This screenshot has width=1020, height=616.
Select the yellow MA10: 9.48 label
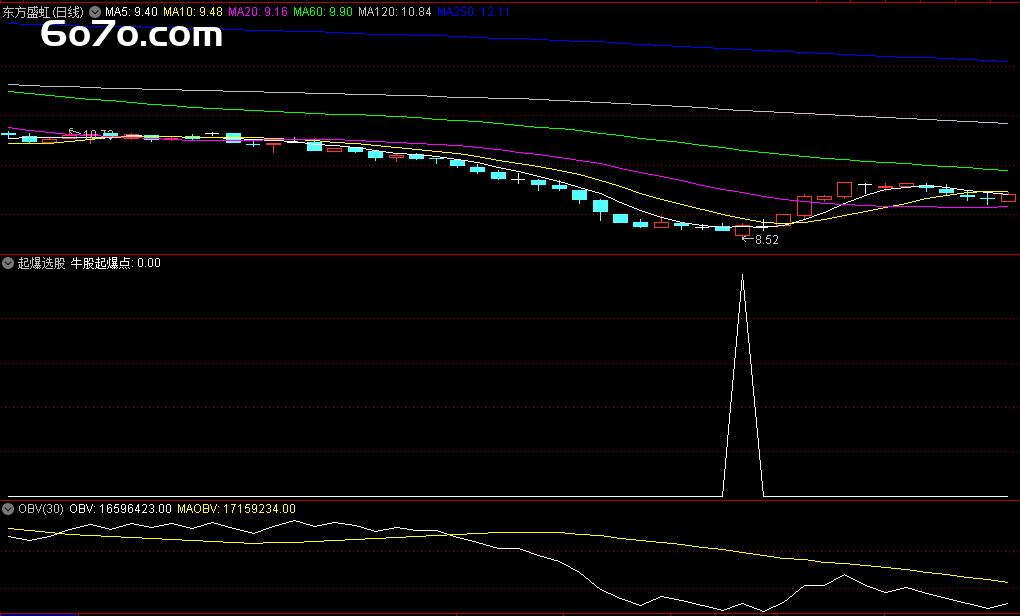(193, 11)
